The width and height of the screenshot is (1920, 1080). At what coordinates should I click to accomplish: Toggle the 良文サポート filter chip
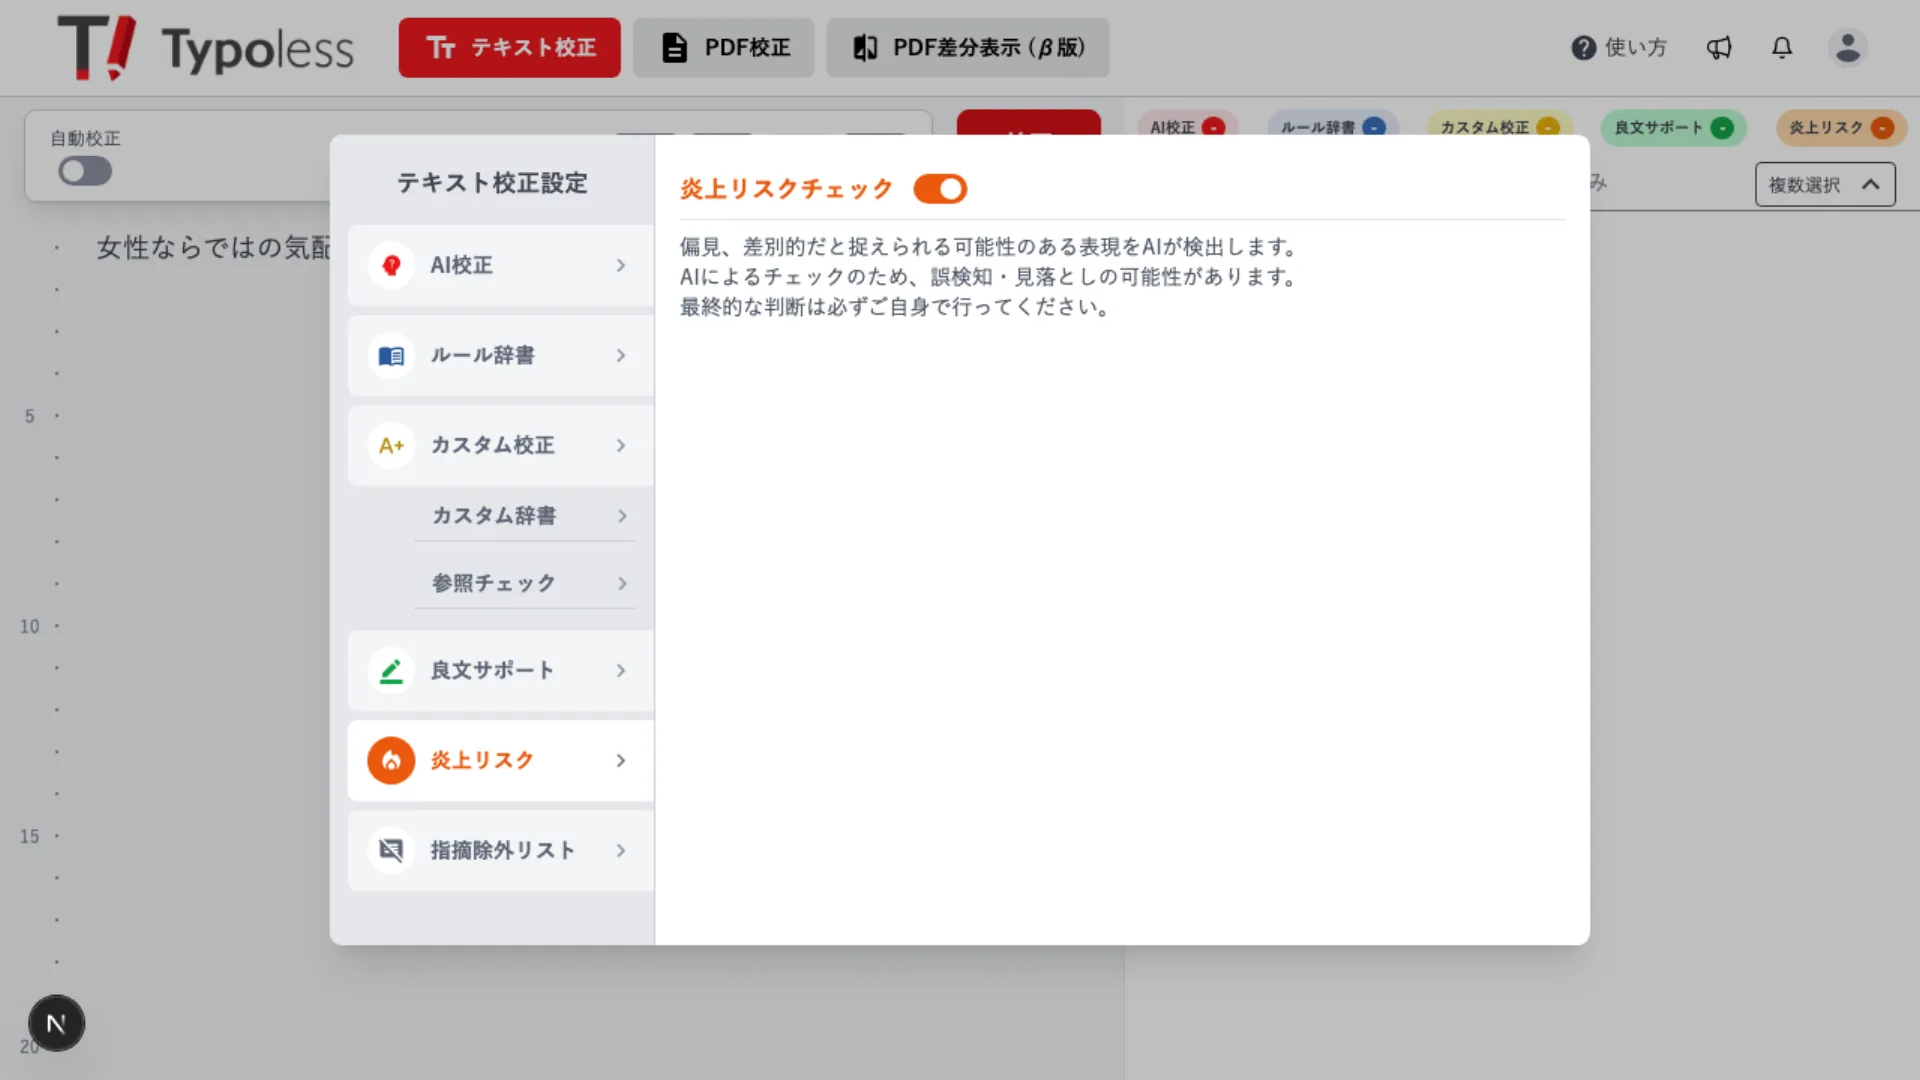[1673, 127]
